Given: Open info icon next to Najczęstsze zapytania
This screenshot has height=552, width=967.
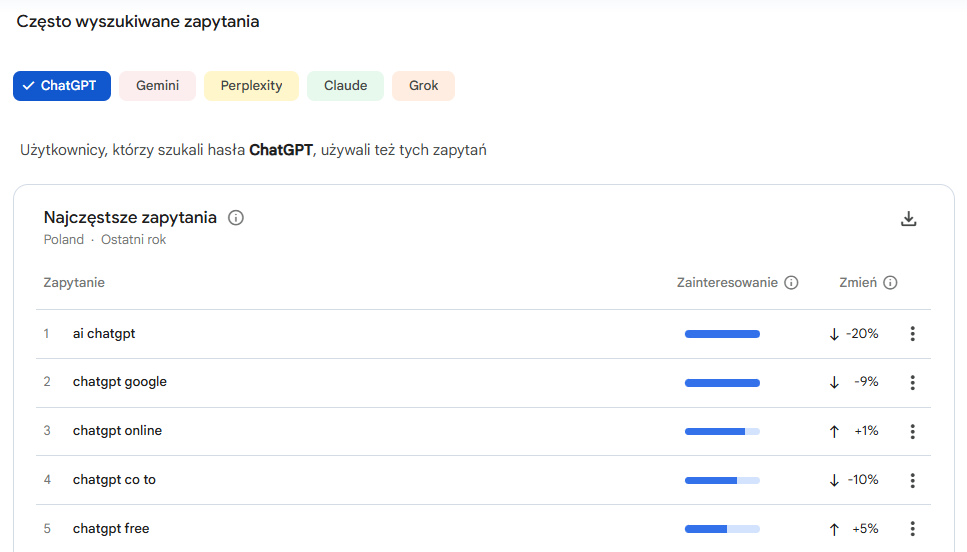Looking at the screenshot, I should tap(236, 218).
